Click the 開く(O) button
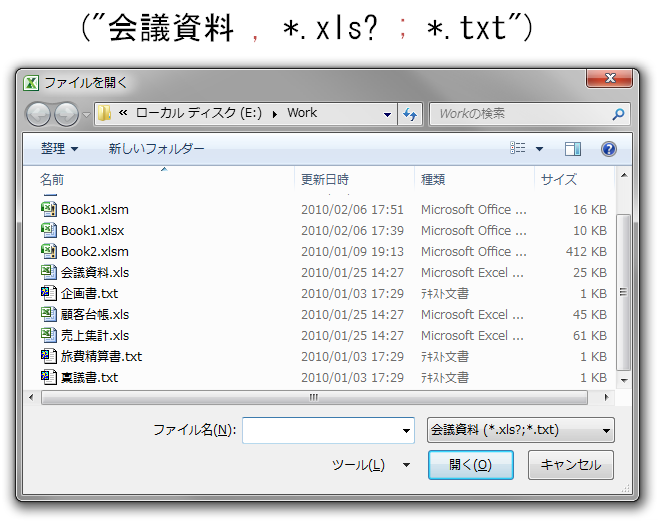 pyautogui.click(x=470, y=465)
